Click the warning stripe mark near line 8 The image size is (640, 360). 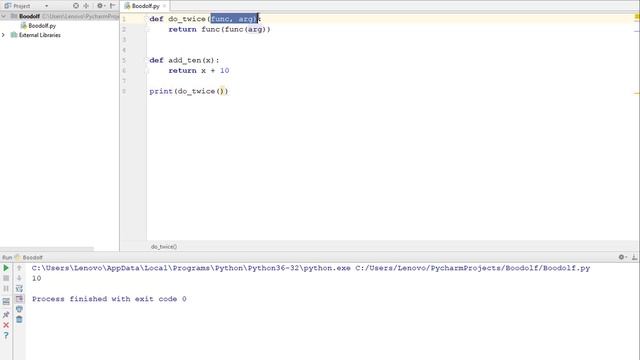637,93
